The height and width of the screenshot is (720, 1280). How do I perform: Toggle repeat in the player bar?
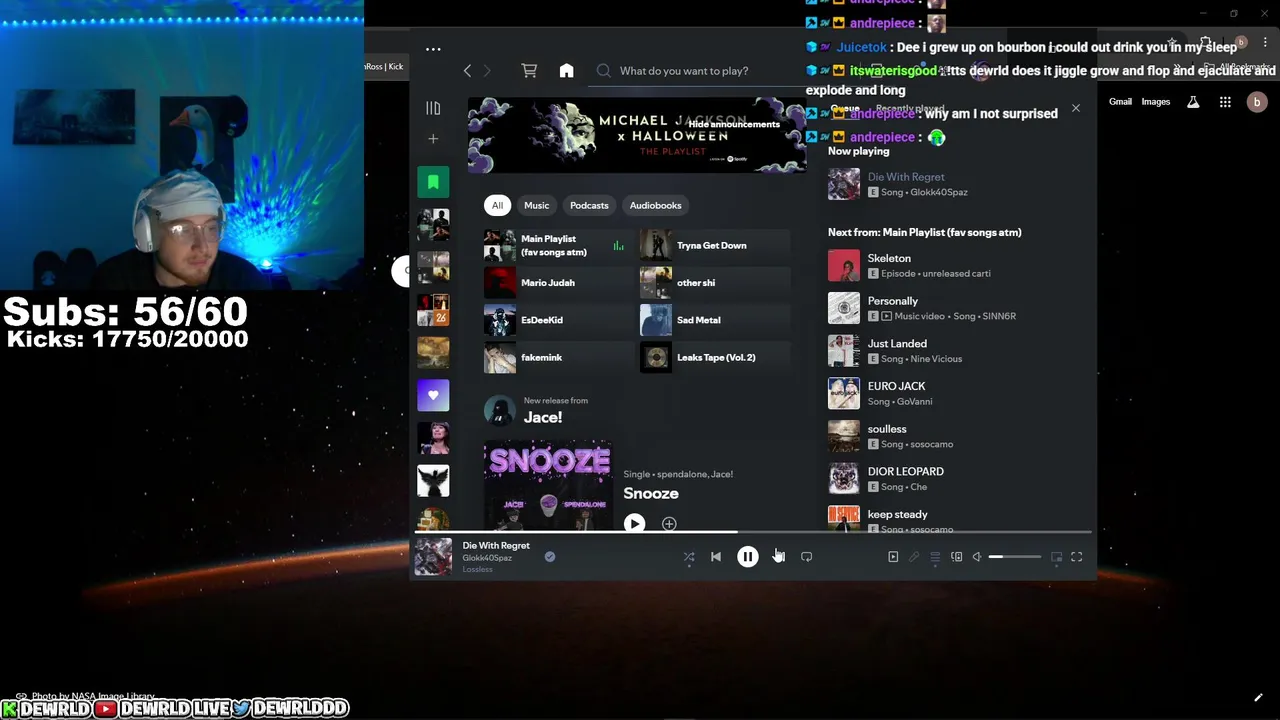pos(806,557)
